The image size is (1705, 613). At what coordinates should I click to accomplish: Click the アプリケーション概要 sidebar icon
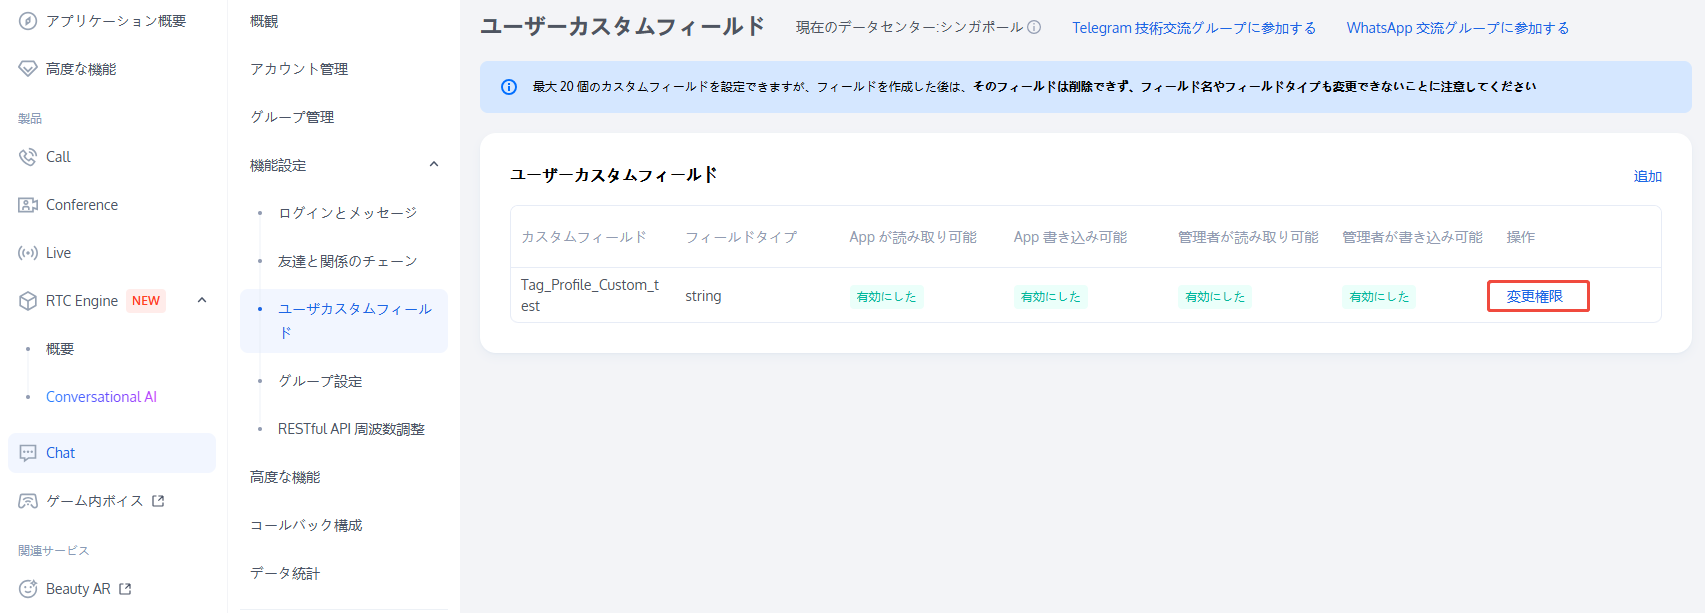point(28,21)
